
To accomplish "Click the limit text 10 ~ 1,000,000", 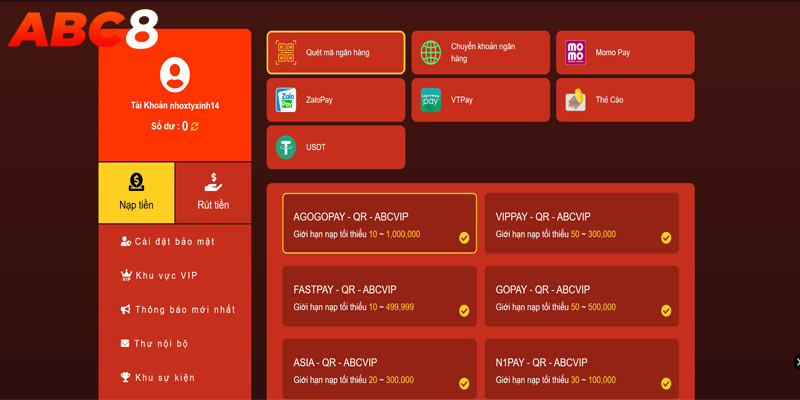I will coord(394,234).
